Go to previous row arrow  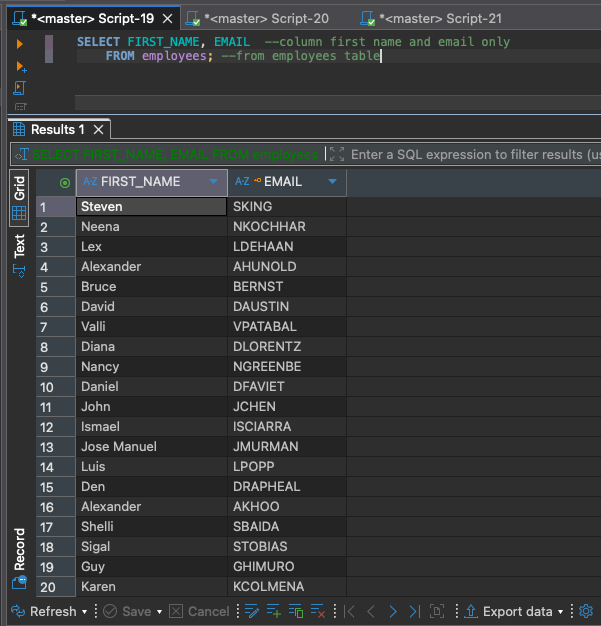point(371,611)
